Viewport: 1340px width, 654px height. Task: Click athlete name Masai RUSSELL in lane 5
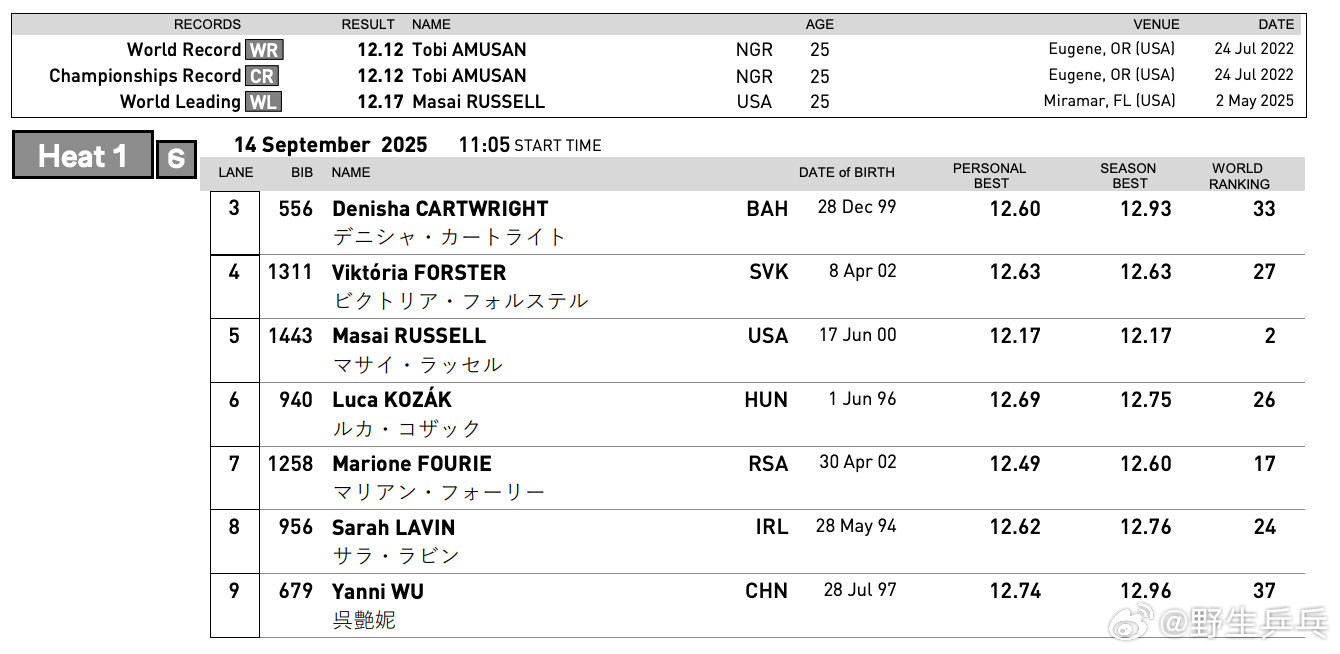[409, 336]
